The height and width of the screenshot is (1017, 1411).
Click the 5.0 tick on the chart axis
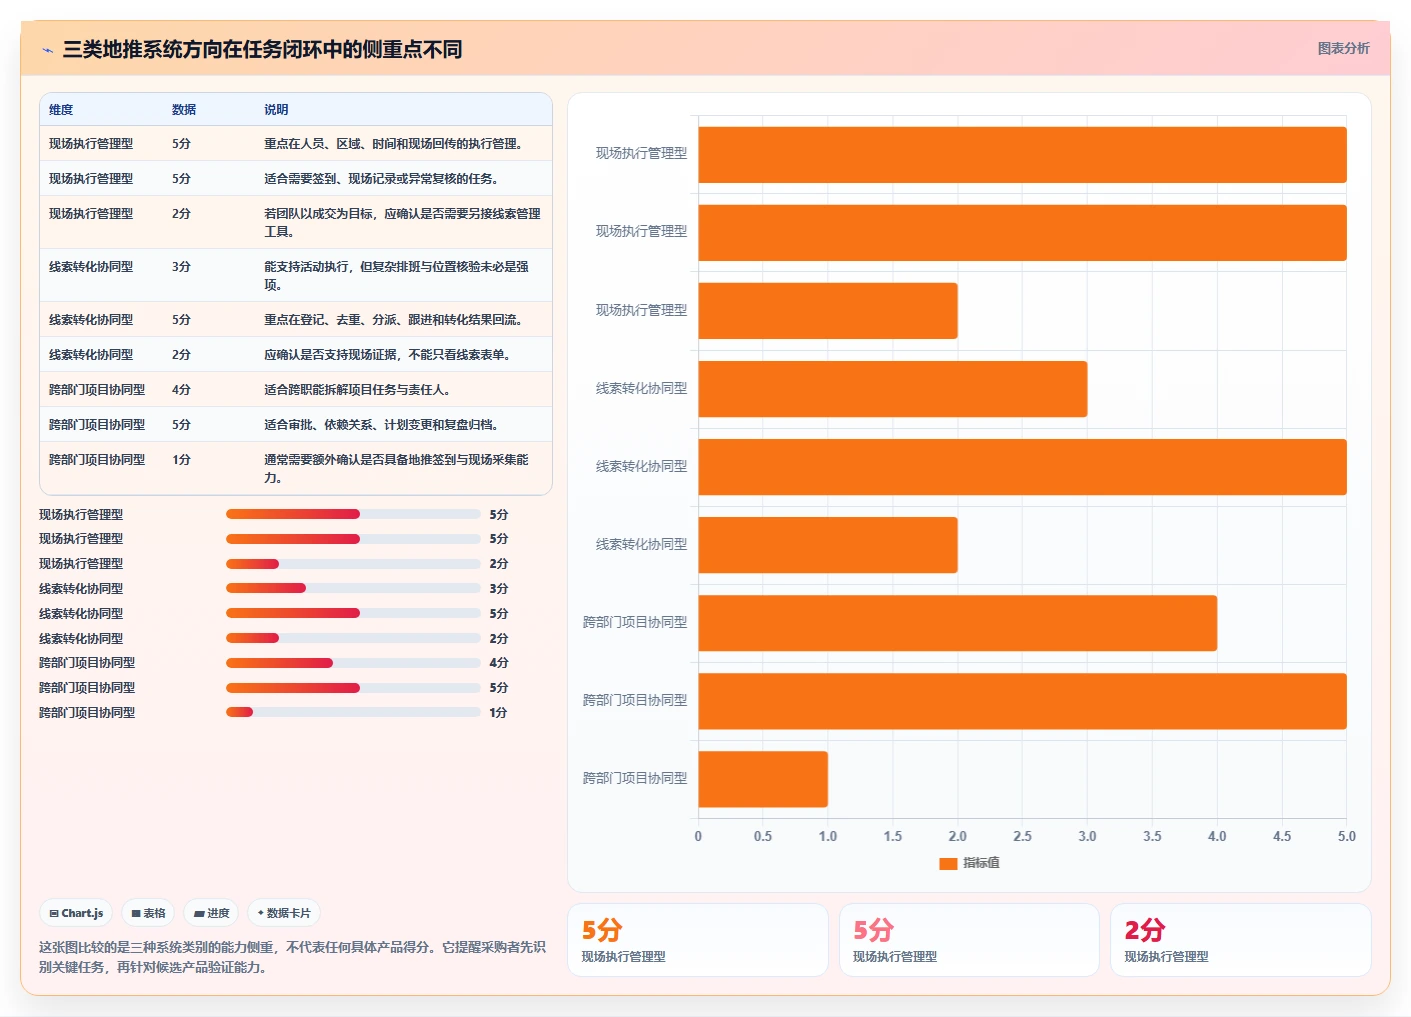point(1347,836)
